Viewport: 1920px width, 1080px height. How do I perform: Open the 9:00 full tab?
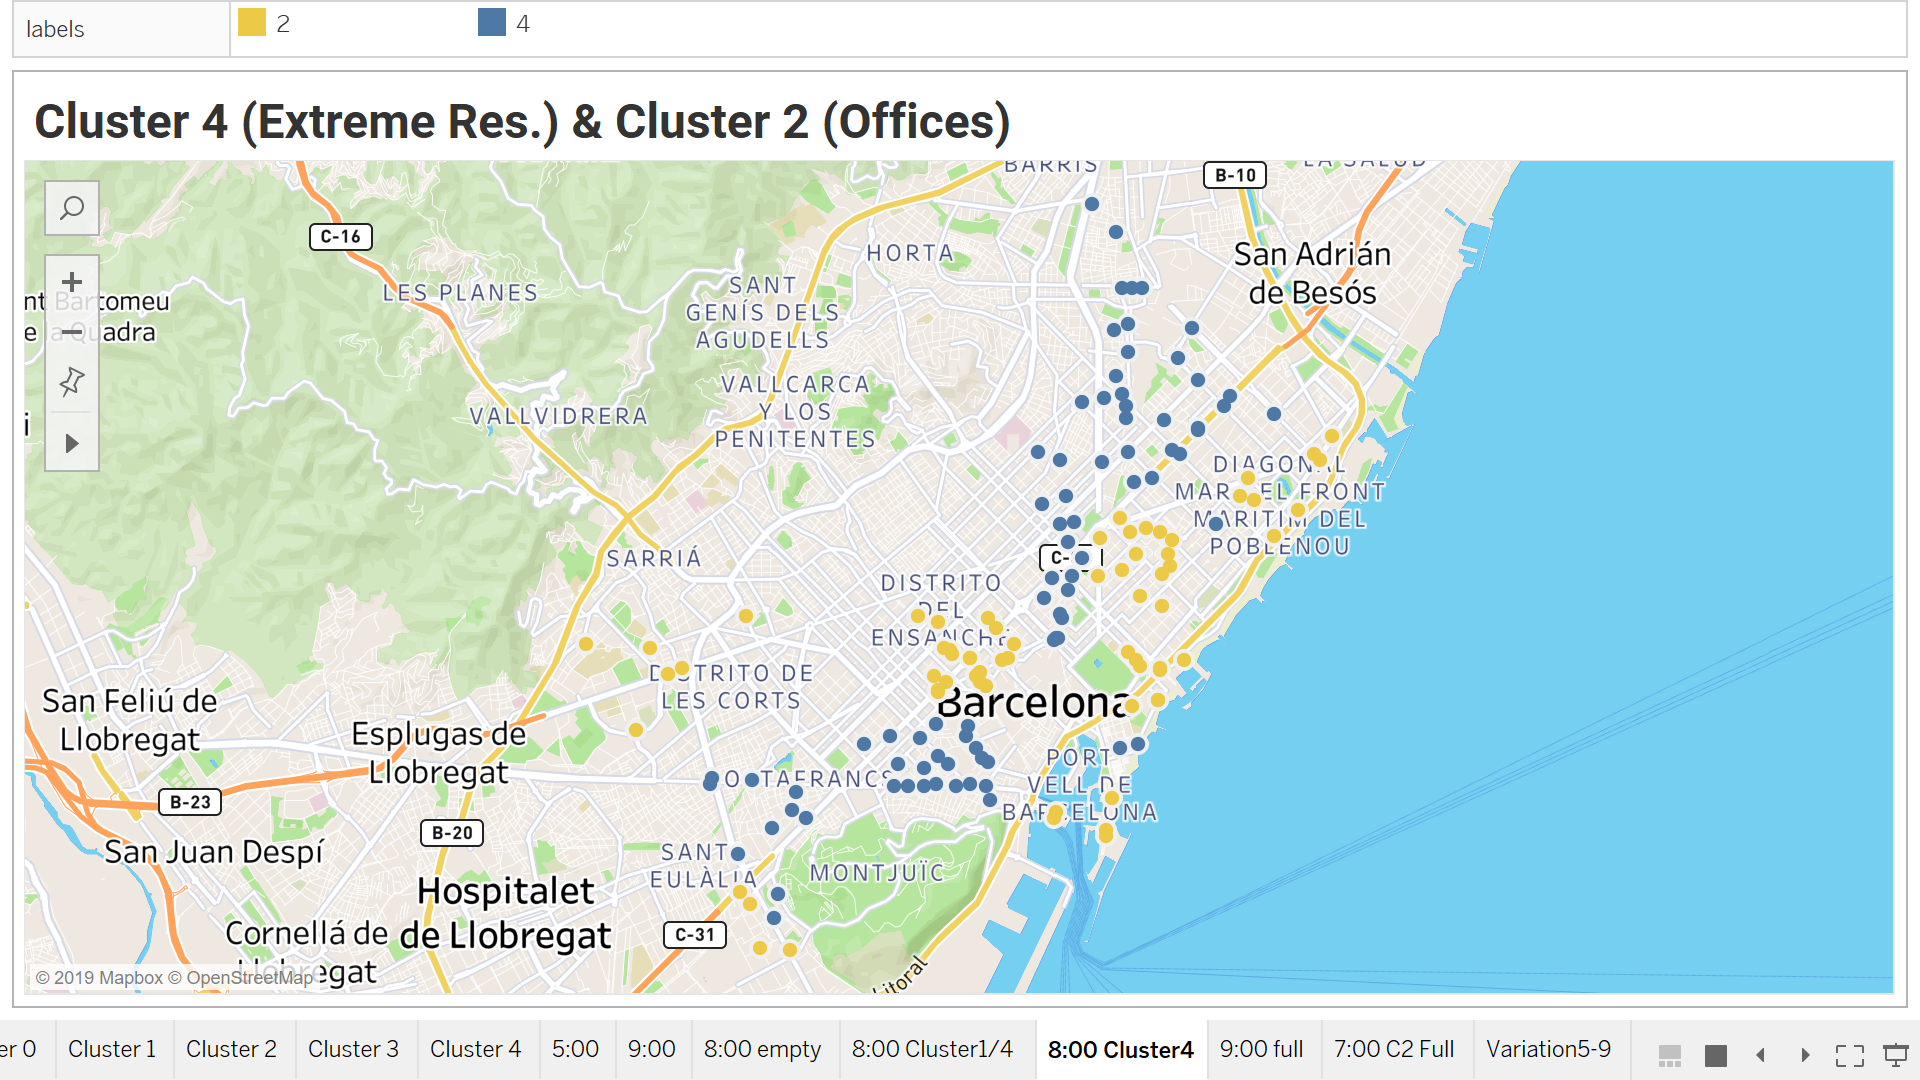click(1261, 1049)
